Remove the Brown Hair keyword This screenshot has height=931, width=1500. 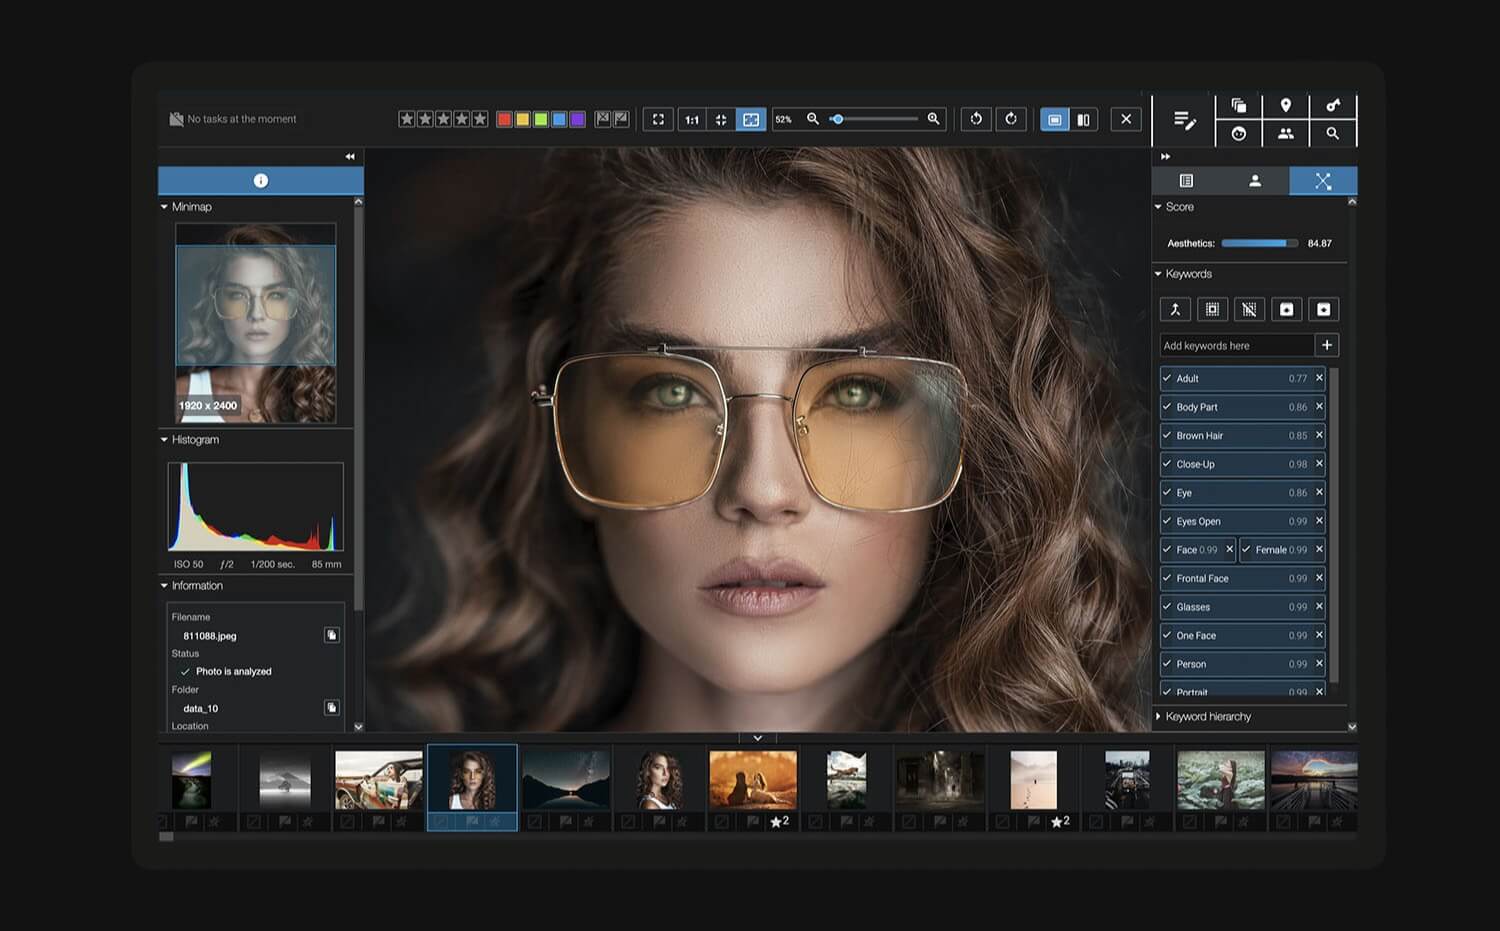tap(1319, 435)
